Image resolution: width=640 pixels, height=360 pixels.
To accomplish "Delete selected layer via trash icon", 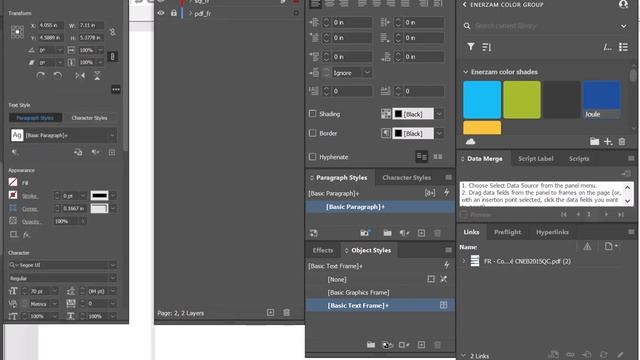I will [287, 313].
